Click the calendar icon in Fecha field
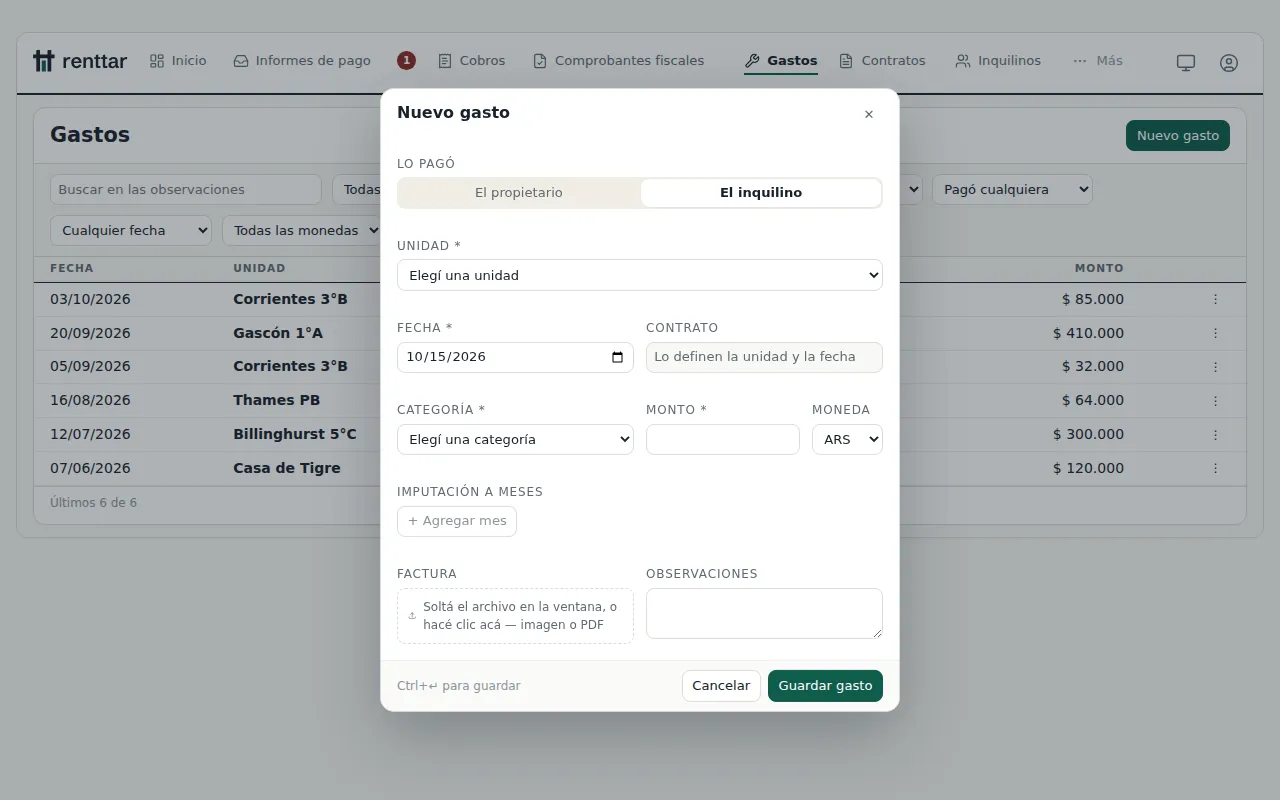1280x800 pixels. (618, 357)
